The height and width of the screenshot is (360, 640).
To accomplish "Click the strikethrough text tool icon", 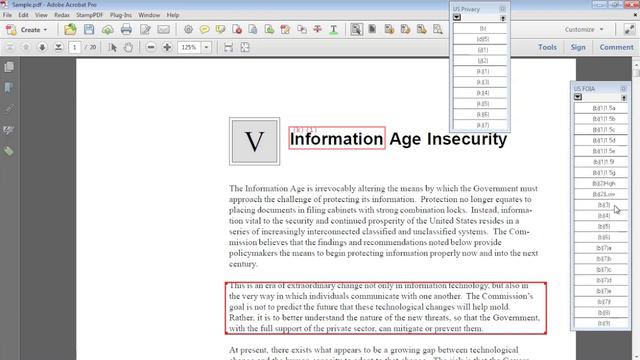I will point(317,29).
